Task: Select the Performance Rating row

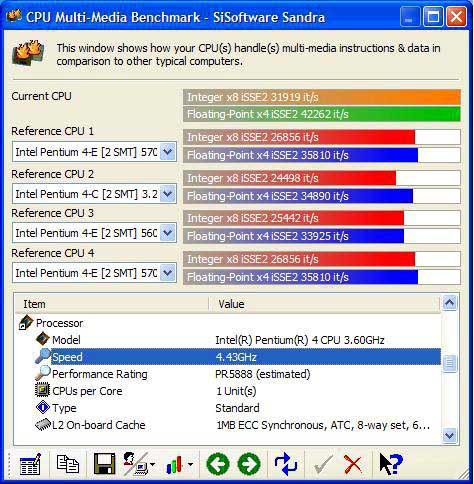Action: tap(228, 374)
